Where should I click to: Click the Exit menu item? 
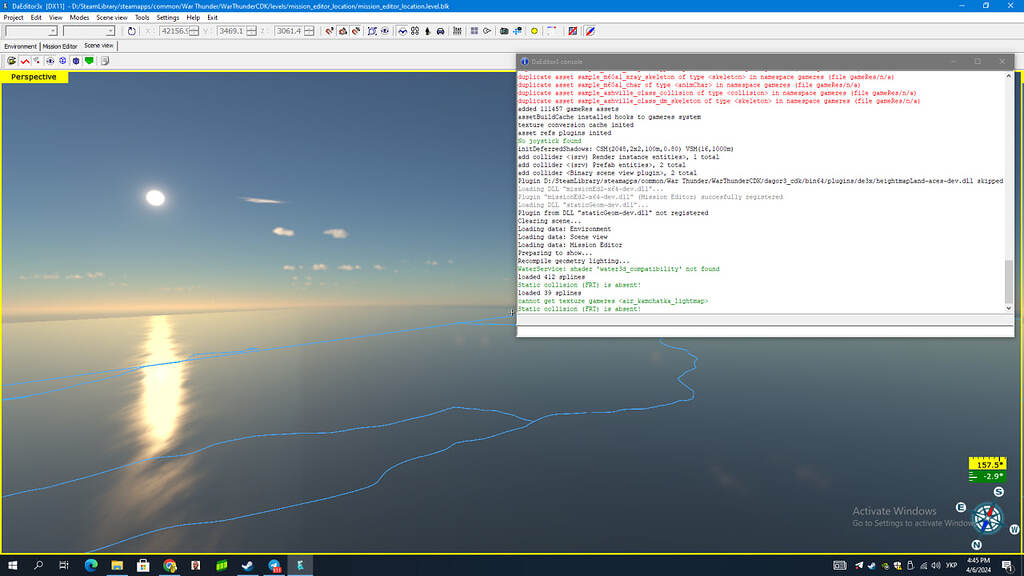pos(212,18)
